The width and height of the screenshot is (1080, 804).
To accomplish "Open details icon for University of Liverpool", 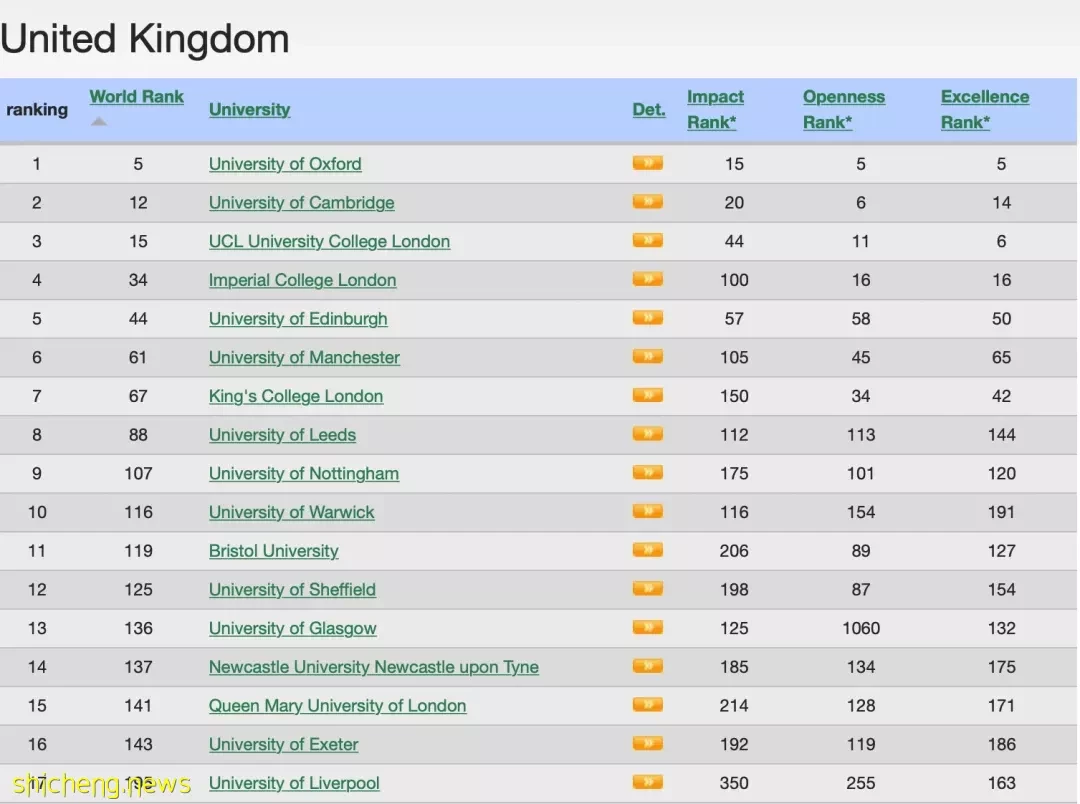I will tap(647, 781).
